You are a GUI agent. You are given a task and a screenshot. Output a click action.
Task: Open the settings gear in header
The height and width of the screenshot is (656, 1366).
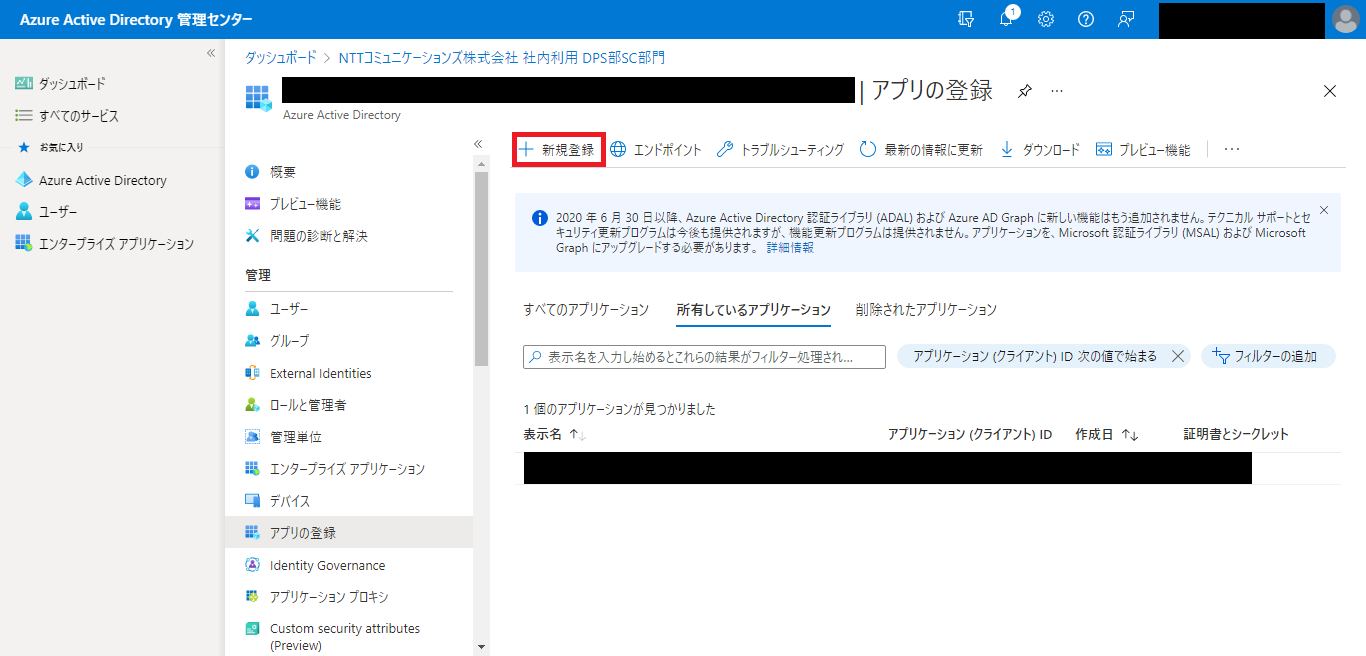pos(1046,19)
